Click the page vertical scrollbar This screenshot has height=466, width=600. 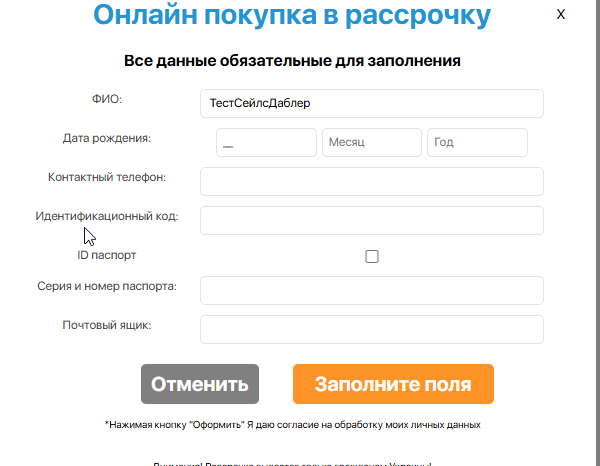click(598, 233)
